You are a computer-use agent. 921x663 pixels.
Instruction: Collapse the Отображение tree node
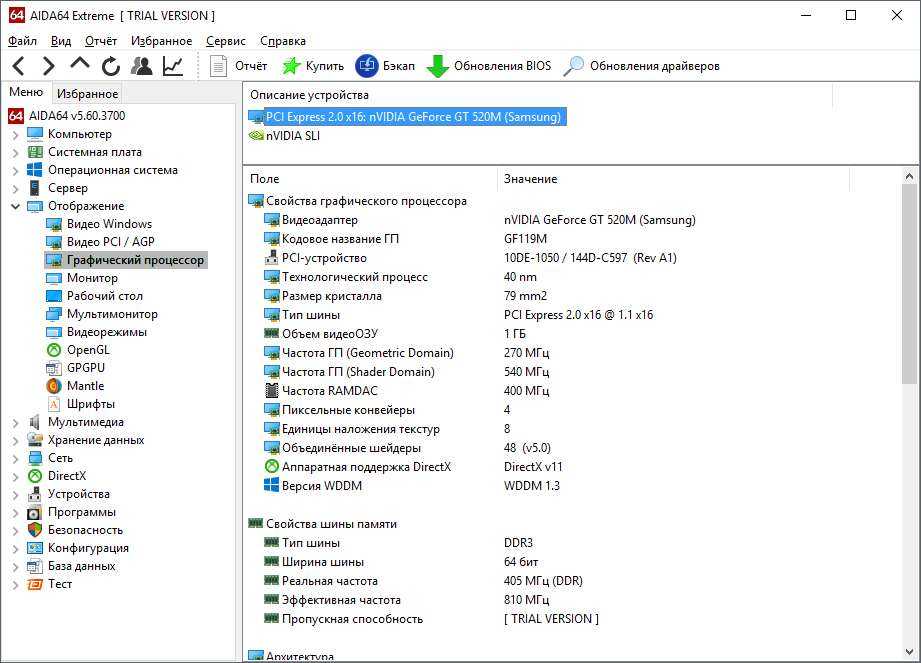(15, 206)
